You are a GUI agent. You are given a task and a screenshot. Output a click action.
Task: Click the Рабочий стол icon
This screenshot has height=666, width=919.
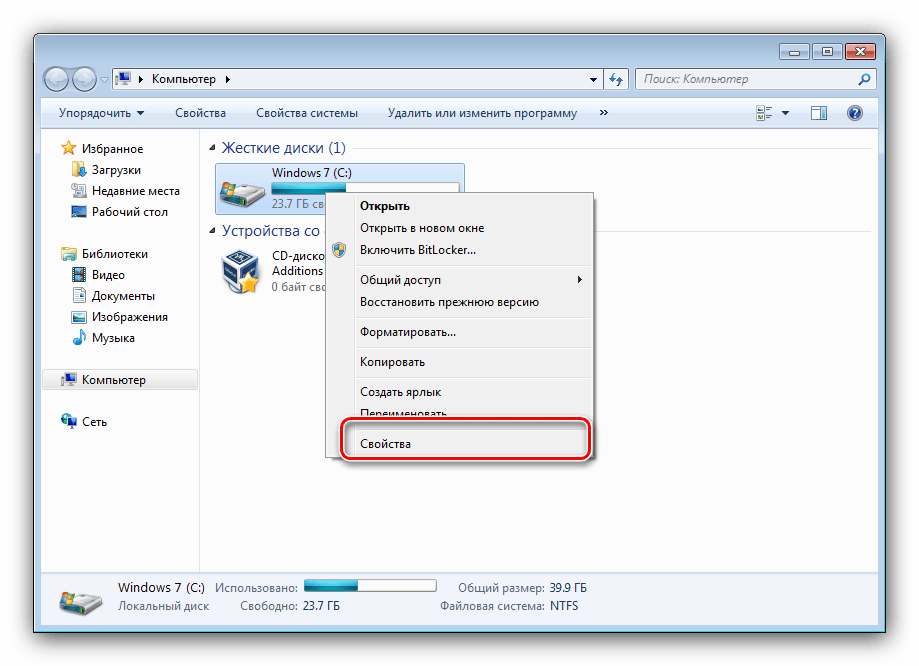[x=79, y=212]
